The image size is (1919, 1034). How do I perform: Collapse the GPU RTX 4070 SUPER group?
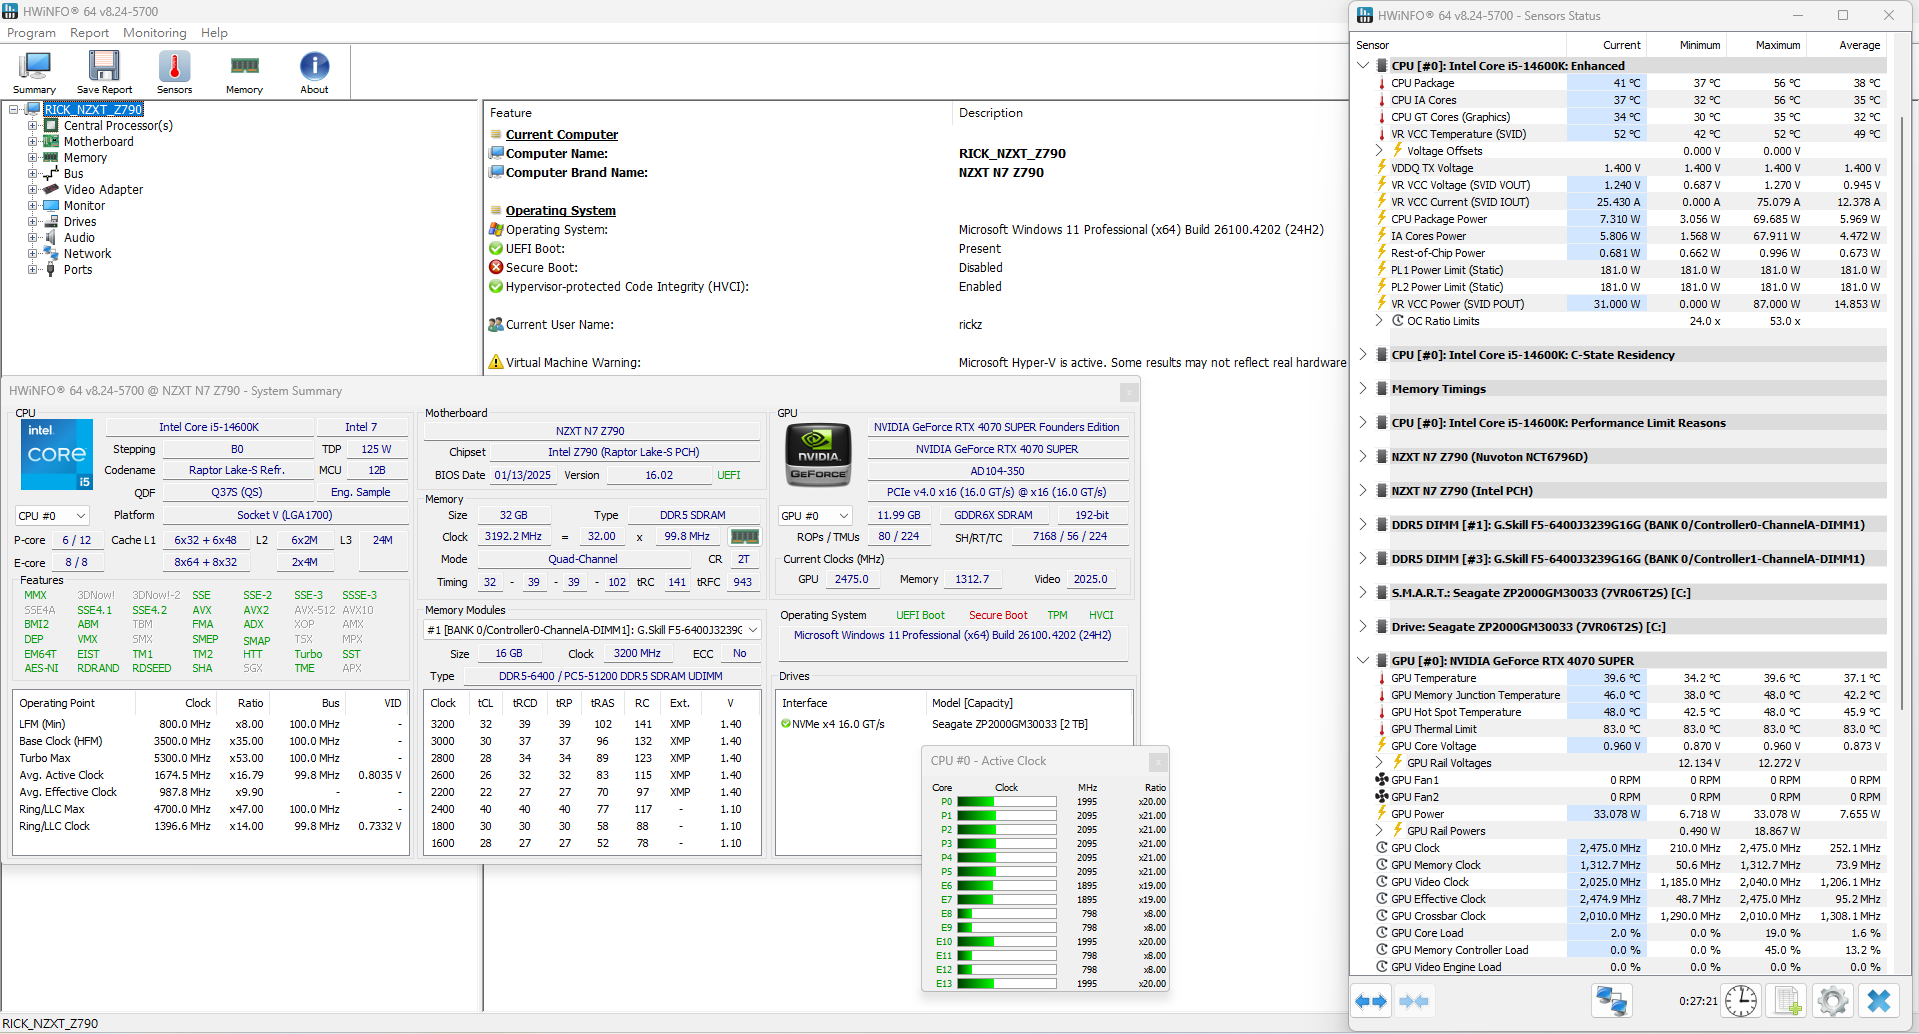1363,660
